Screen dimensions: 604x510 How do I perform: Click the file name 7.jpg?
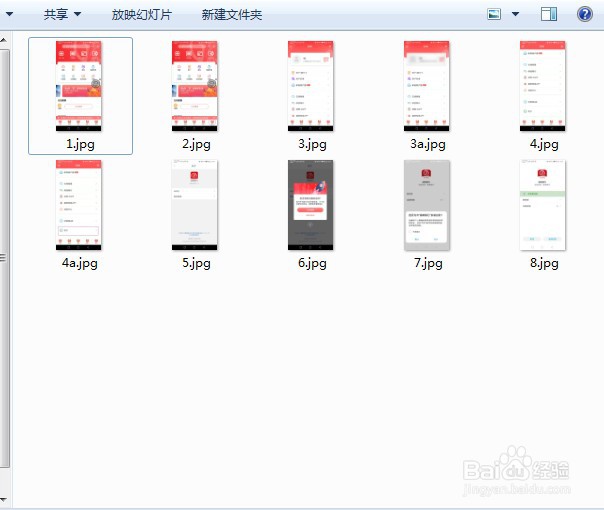[x=428, y=263]
